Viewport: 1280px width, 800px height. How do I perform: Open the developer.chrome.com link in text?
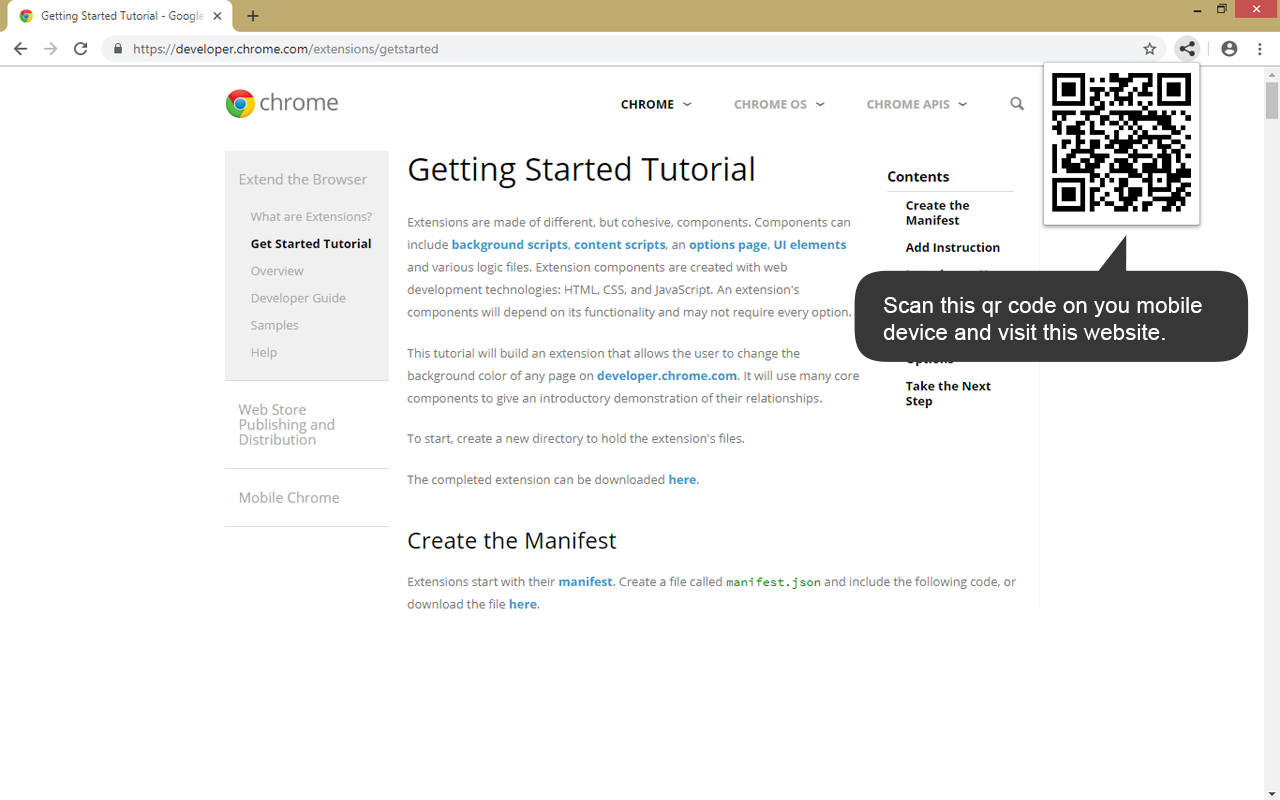pos(667,375)
